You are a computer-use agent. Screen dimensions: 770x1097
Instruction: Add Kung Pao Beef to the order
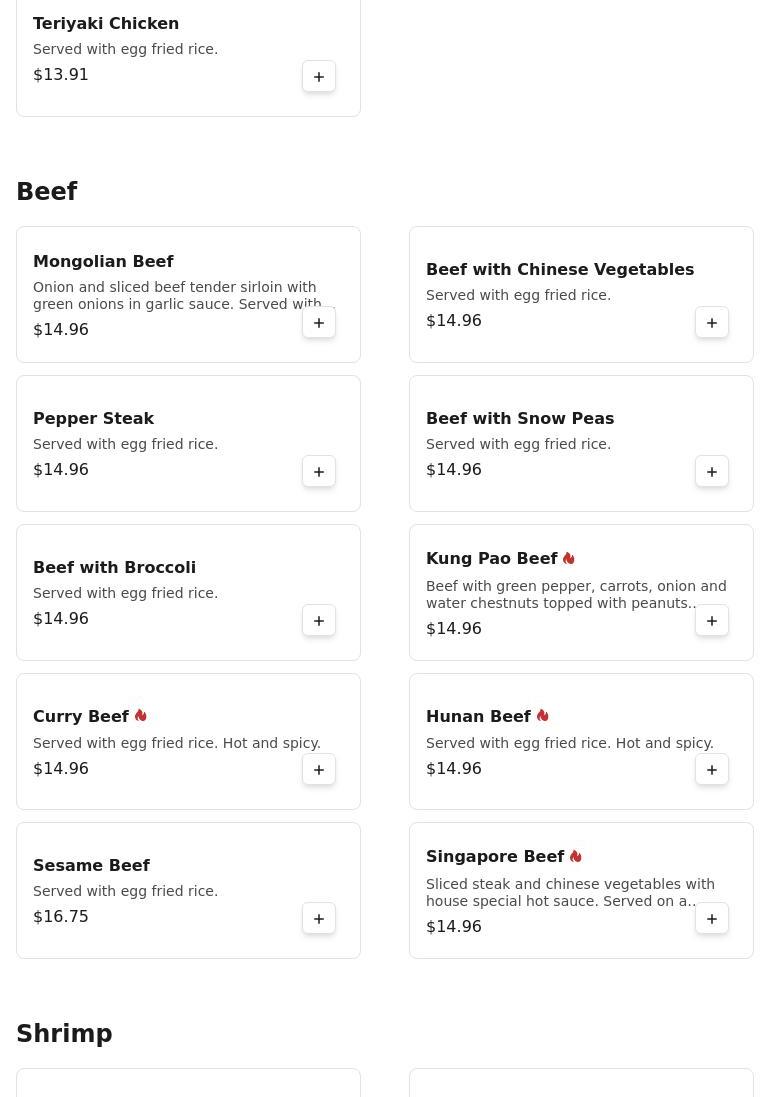(712, 621)
